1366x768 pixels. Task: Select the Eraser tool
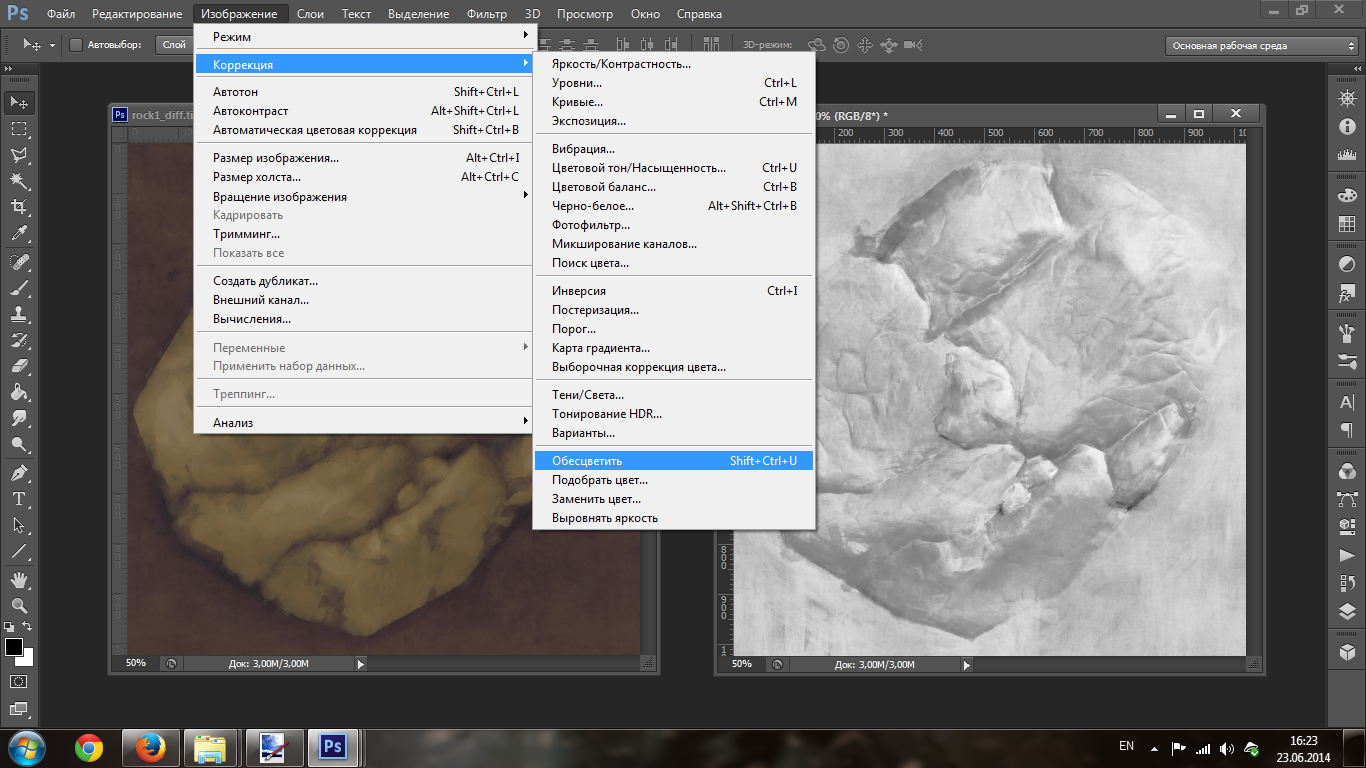(18, 366)
